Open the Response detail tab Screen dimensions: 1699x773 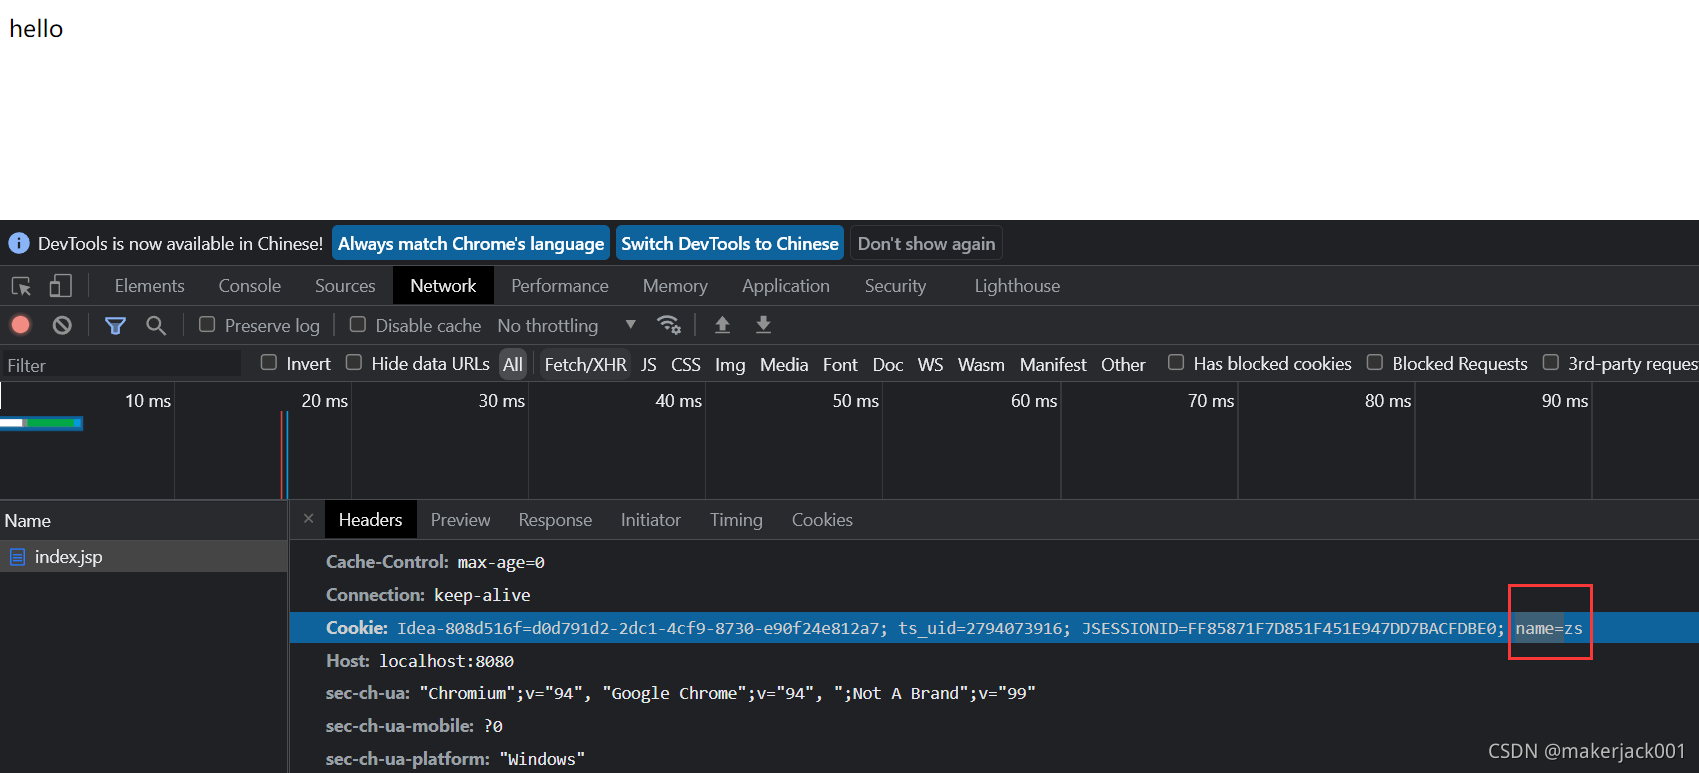point(555,520)
